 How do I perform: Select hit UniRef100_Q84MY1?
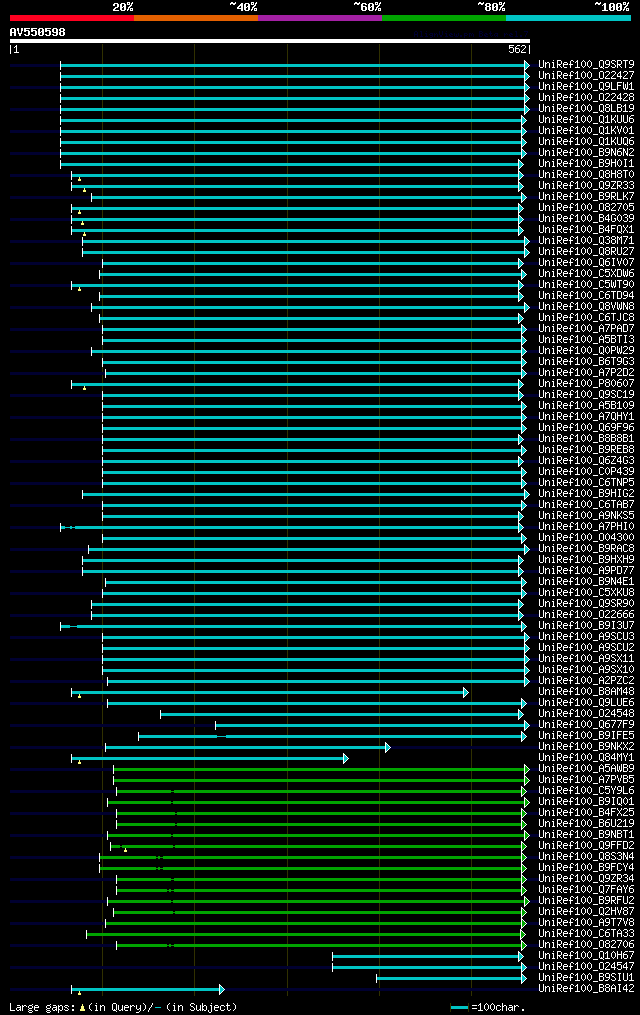[586, 758]
